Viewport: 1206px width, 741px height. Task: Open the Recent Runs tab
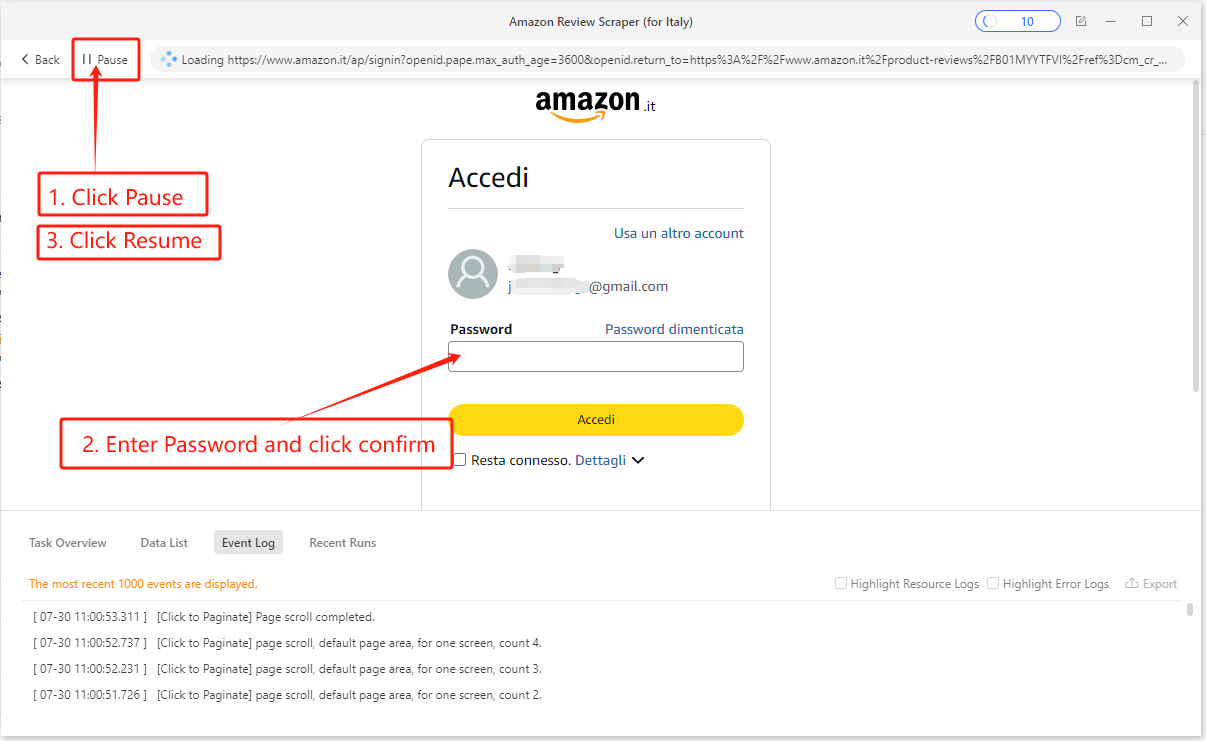coord(342,543)
